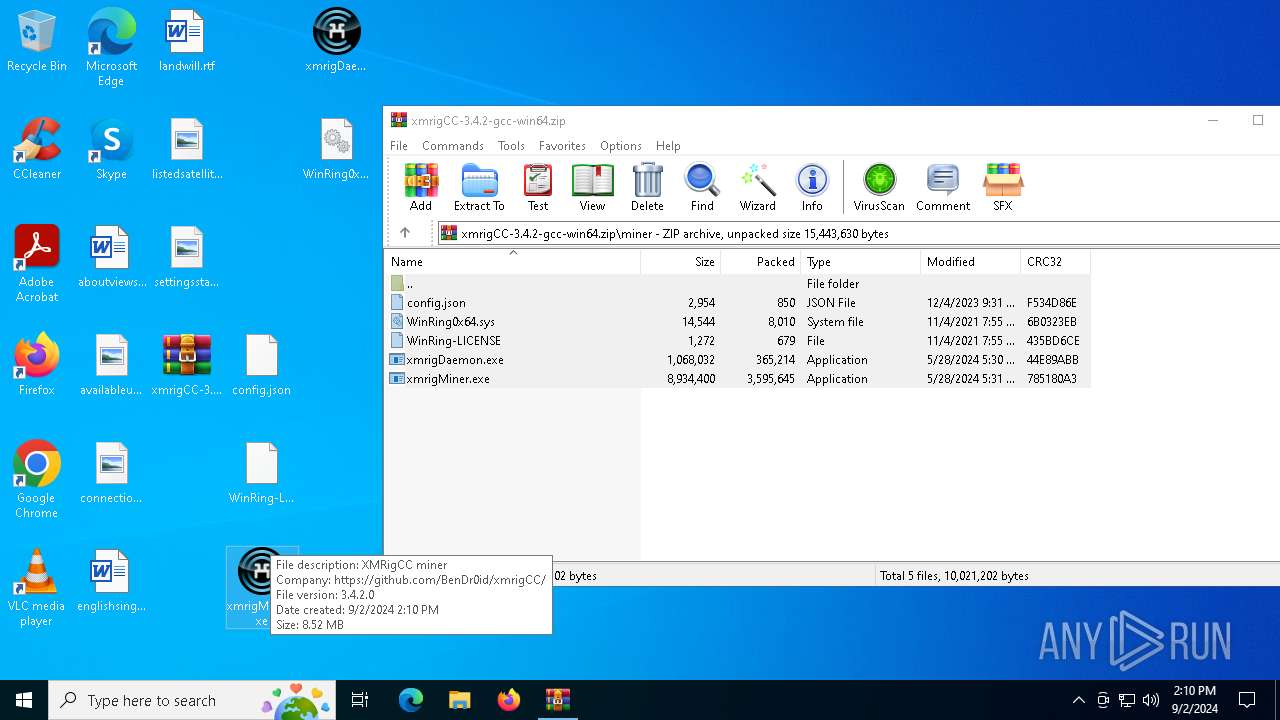This screenshot has height=720, width=1280.
Task: Select Google Chrome desktop shortcut
Action: 37,480
